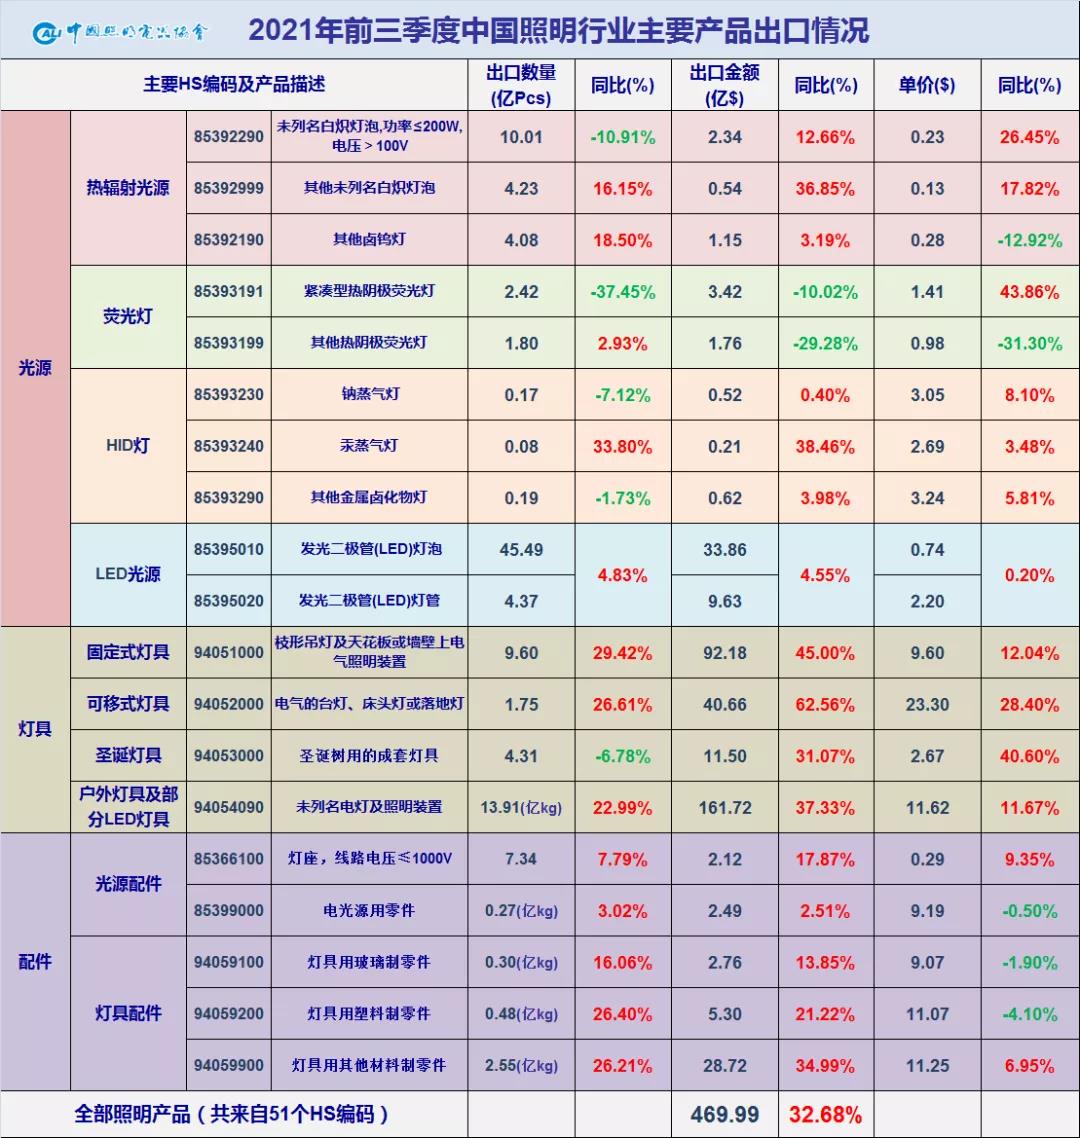Click the 全部照明产品 total row label
This screenshot has width=1080, height=1138.
point(232,1114)
